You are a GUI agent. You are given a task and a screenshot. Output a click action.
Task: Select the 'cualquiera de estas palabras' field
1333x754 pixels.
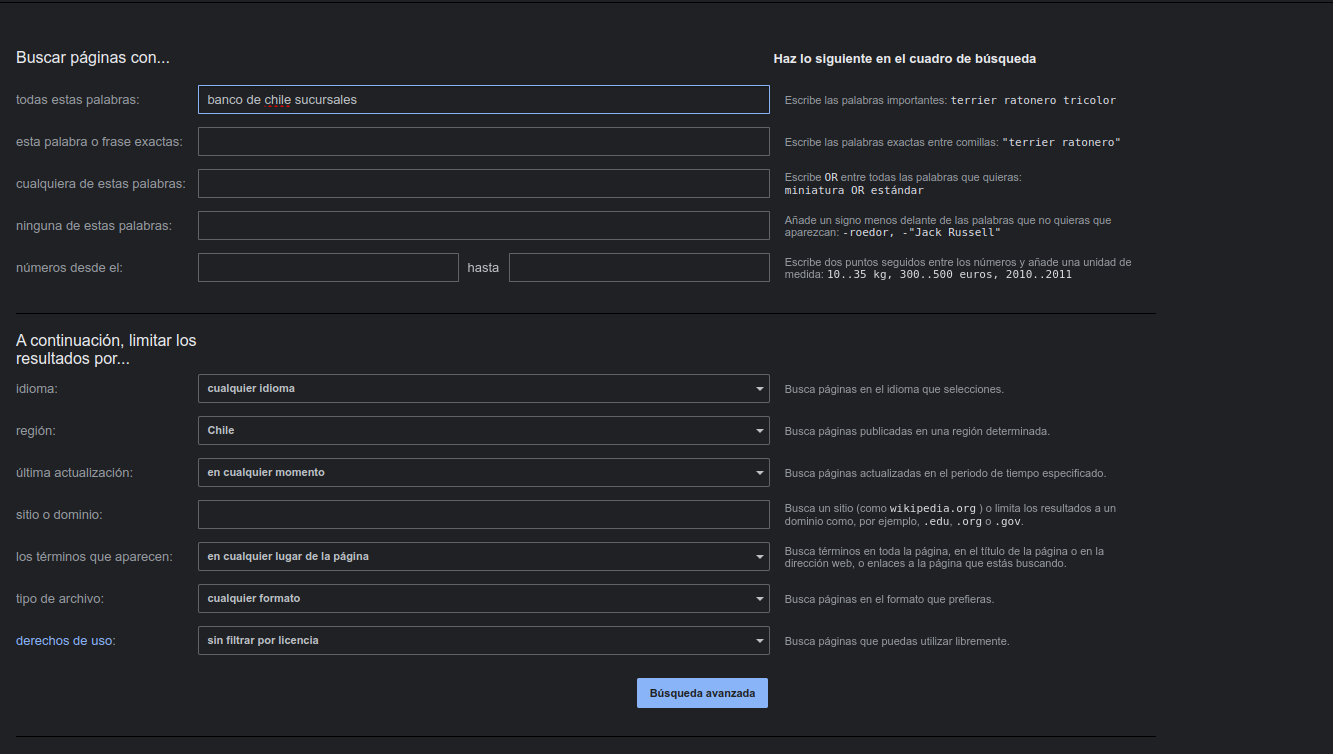pos(483,184)
